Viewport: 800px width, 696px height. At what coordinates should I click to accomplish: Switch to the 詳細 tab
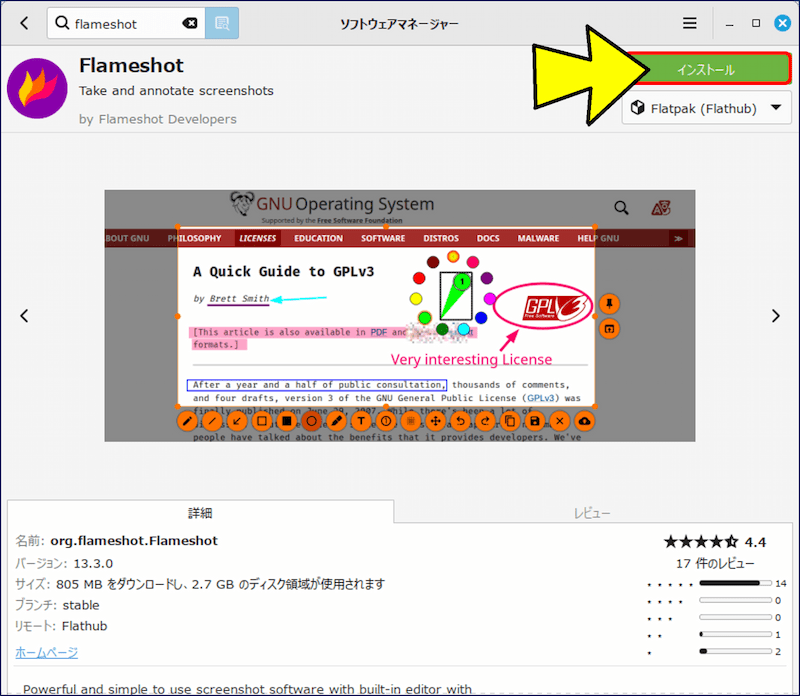[200, 513]
